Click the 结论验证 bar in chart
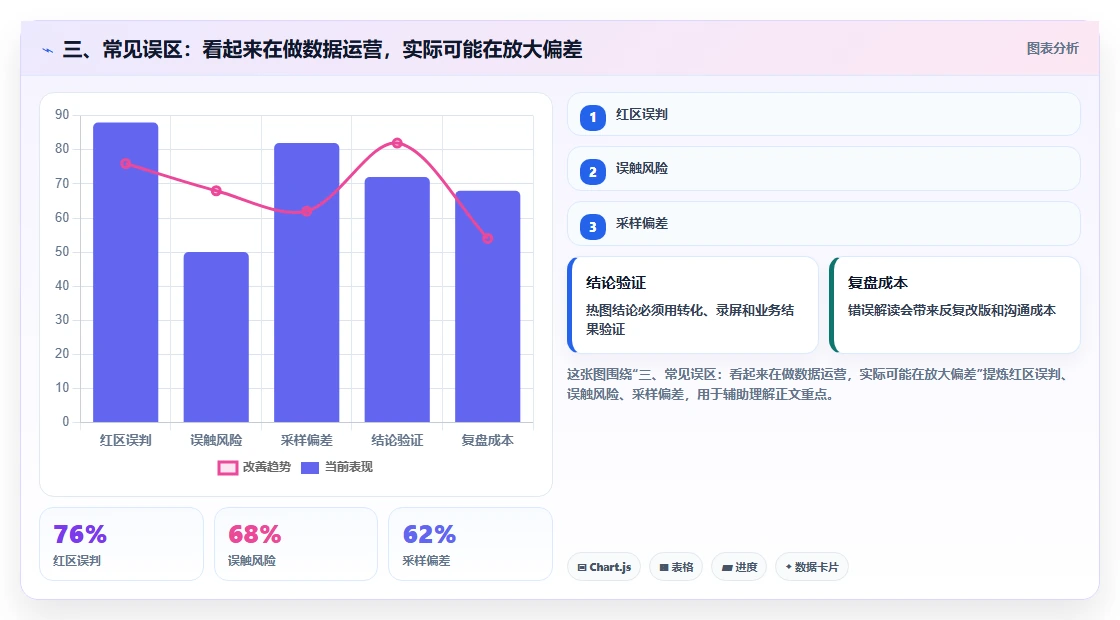1120x620 pixels. point(397,299)
